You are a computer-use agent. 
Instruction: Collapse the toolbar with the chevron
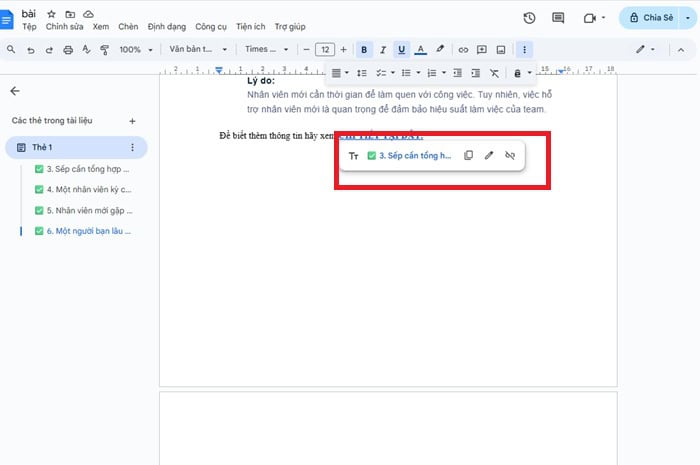pos(681,50)
